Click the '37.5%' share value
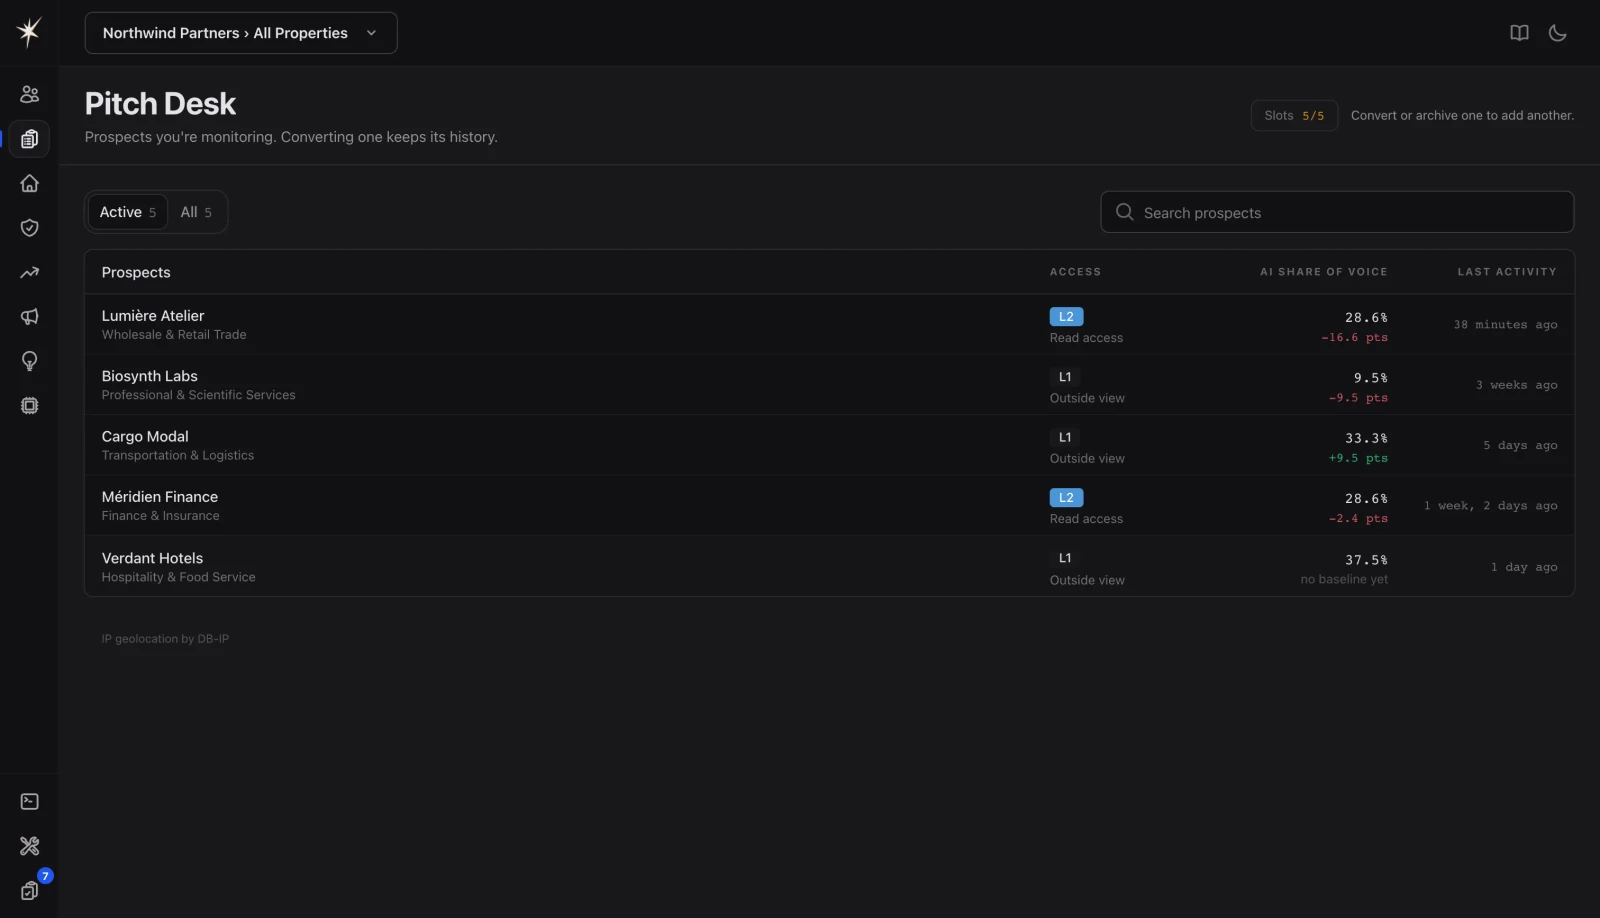 coord(1366,560)
